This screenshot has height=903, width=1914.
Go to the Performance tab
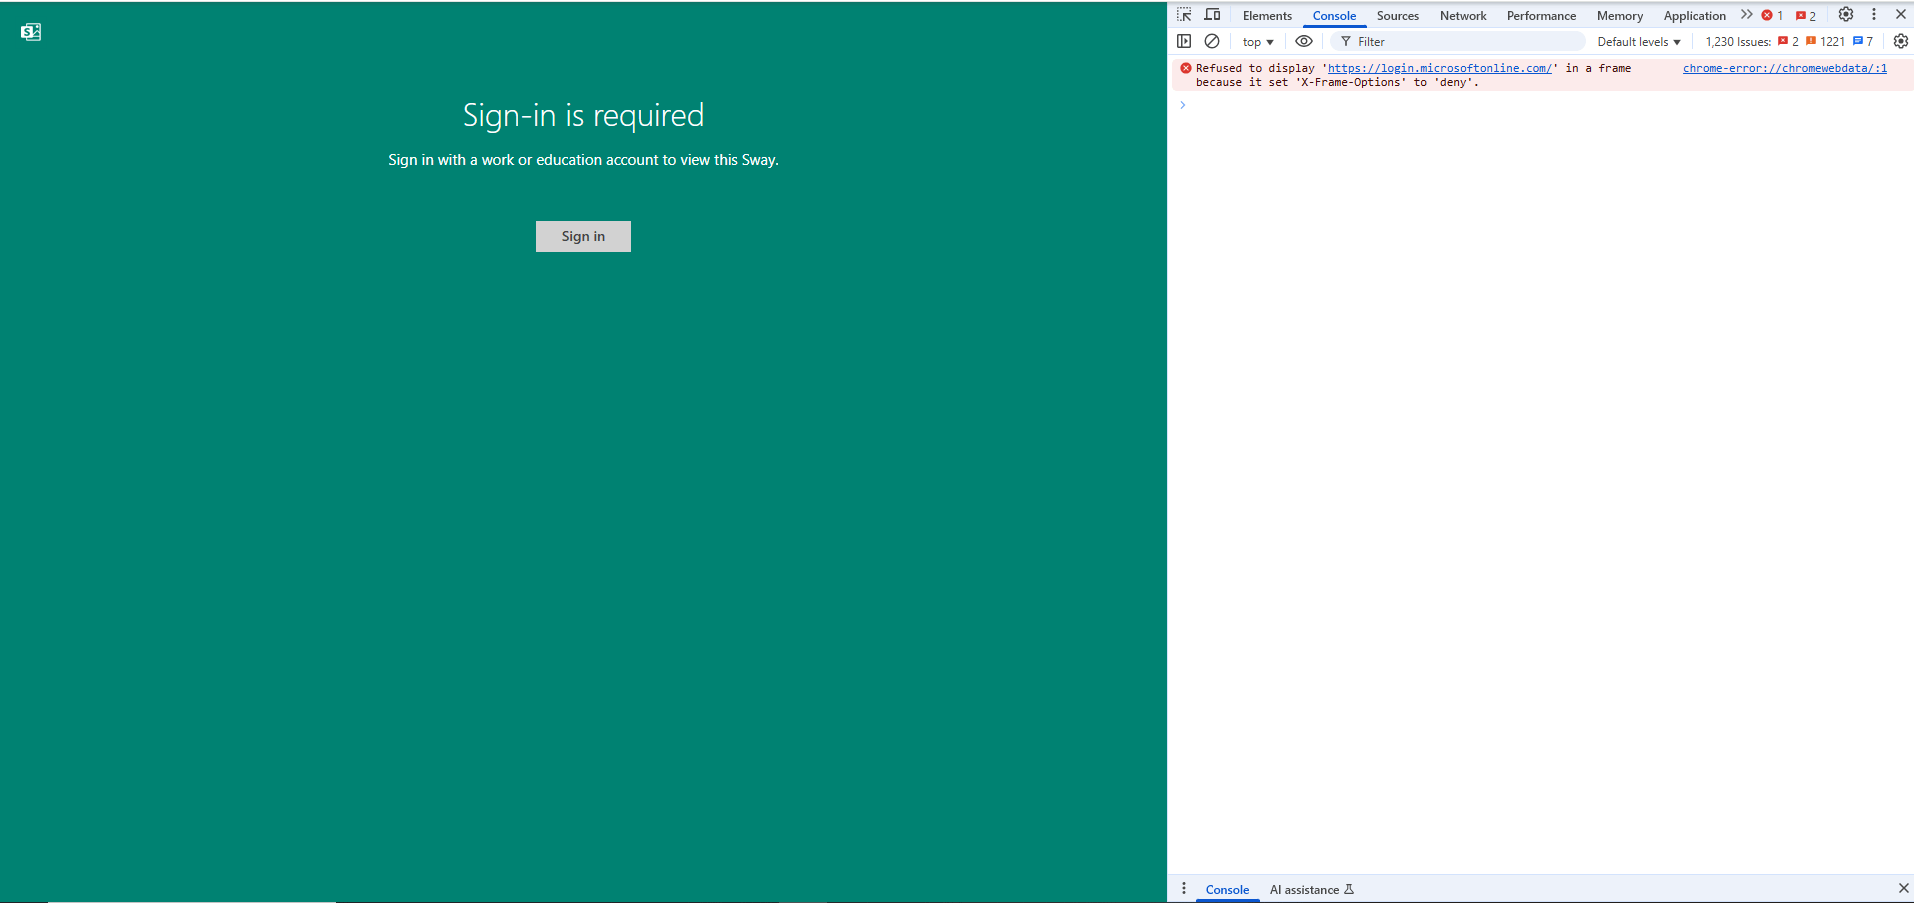pyautogui.click(x=1541, y=15)
